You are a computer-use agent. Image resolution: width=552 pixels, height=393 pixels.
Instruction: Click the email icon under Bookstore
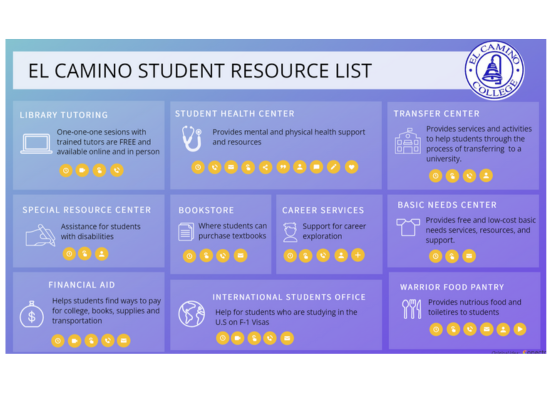(x=240, y=256)
